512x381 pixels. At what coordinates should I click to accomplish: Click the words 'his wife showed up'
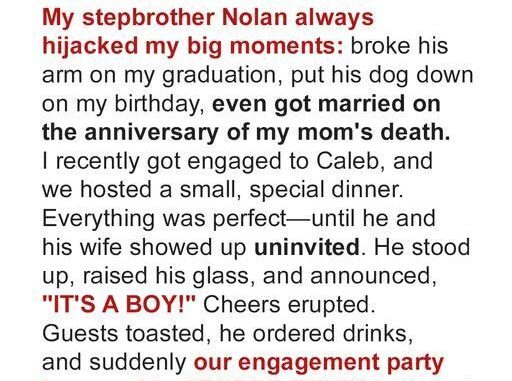click(144, 247)
